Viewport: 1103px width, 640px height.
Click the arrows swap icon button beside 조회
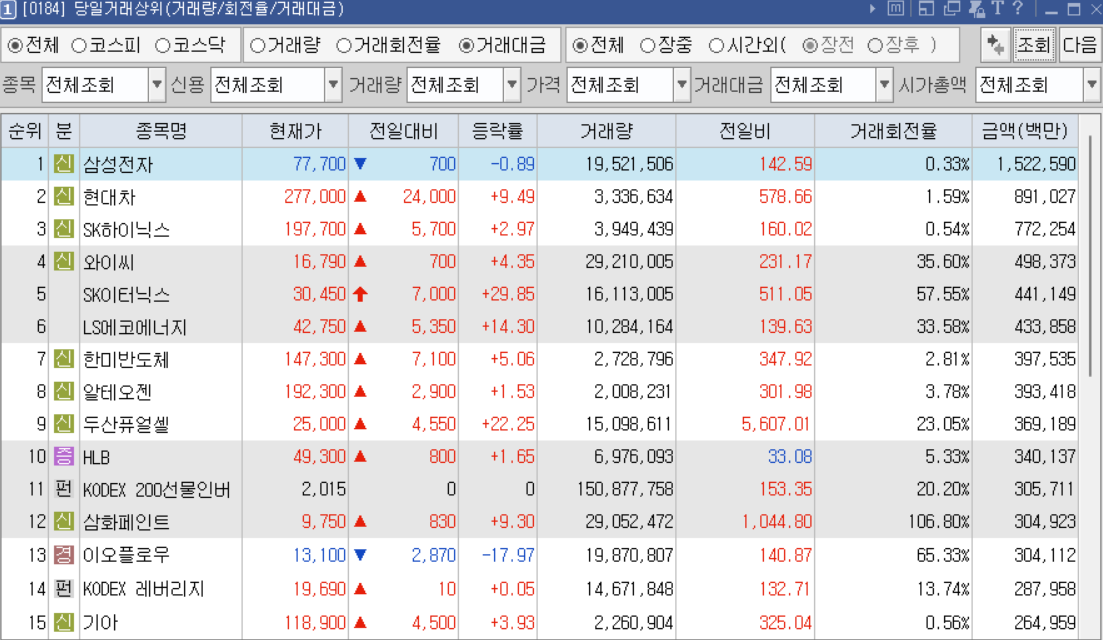pos(995,45)
